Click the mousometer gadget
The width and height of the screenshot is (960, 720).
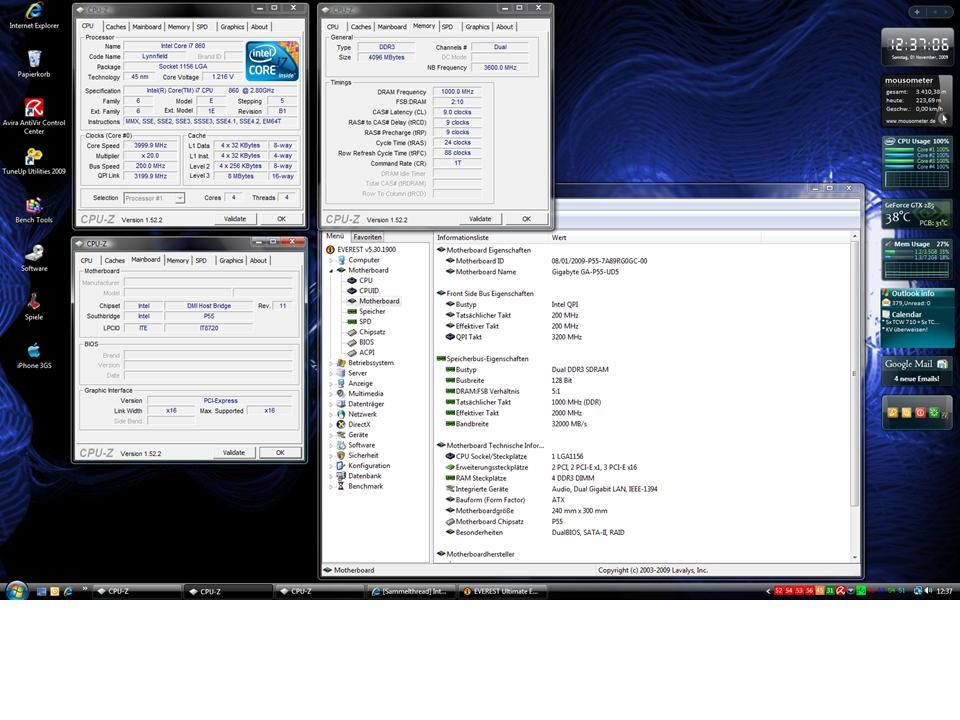pos(917,100)
